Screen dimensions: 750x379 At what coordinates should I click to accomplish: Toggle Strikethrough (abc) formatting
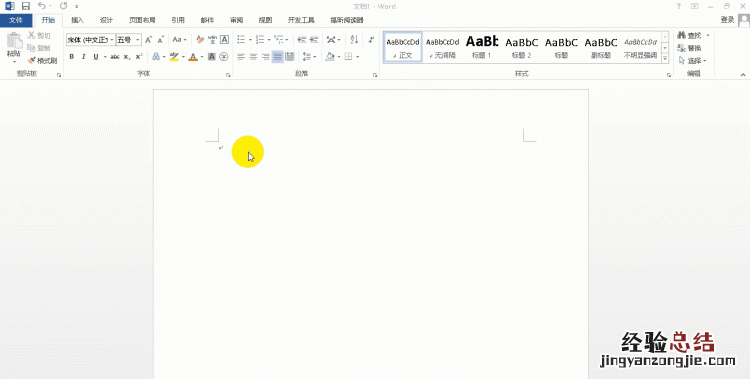[x=115, y=56]
